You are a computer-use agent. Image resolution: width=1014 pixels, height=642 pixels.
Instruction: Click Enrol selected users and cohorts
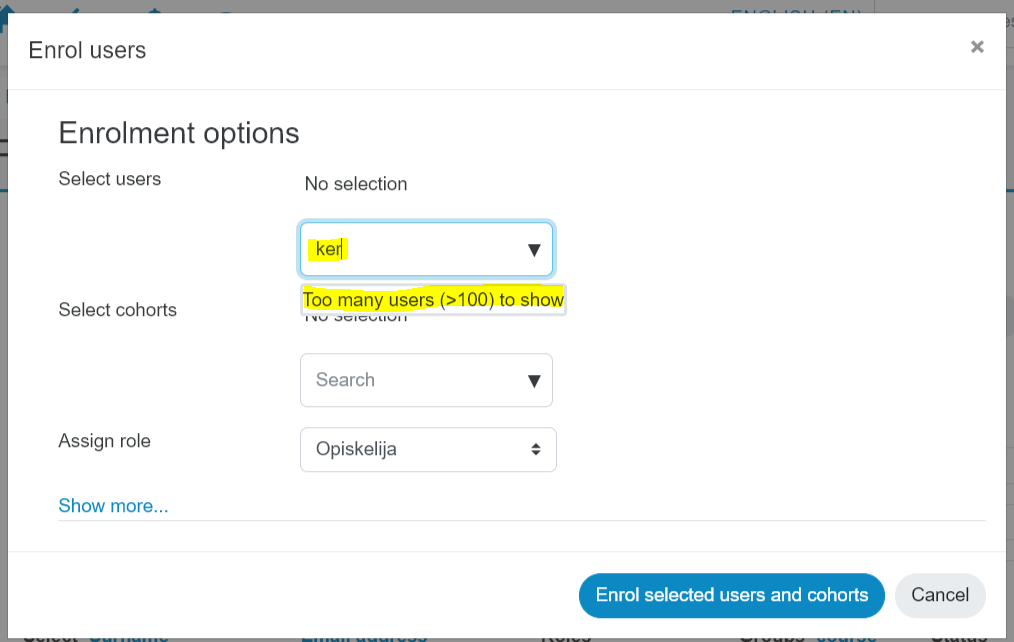pyautogui.click(x=731, y=595)
